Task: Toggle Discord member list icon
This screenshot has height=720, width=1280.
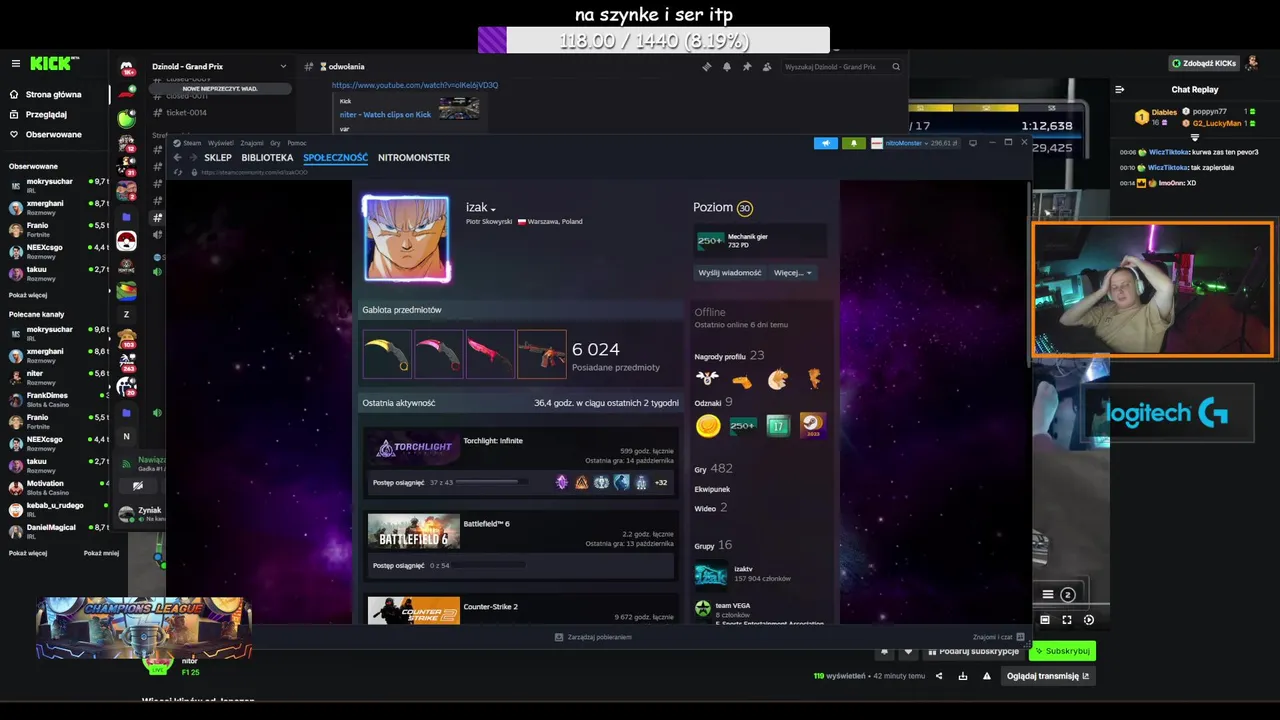Action: coord(767,67)
